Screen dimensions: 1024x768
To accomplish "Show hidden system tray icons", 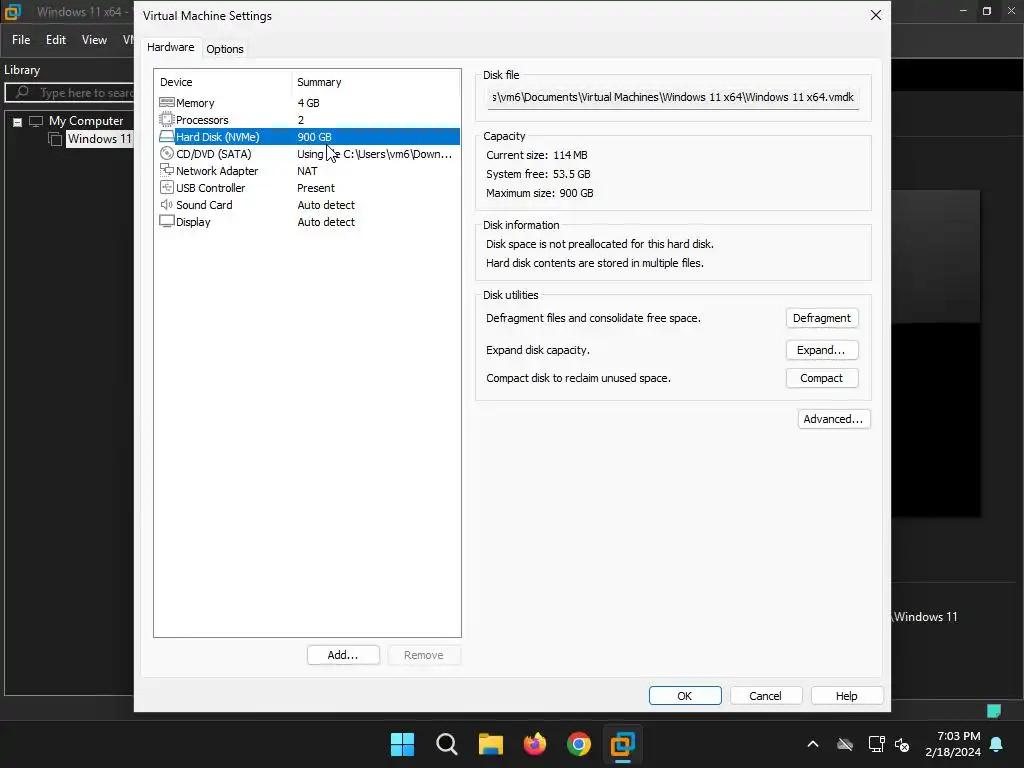I will pyautogui.click(x=813, y=744).
